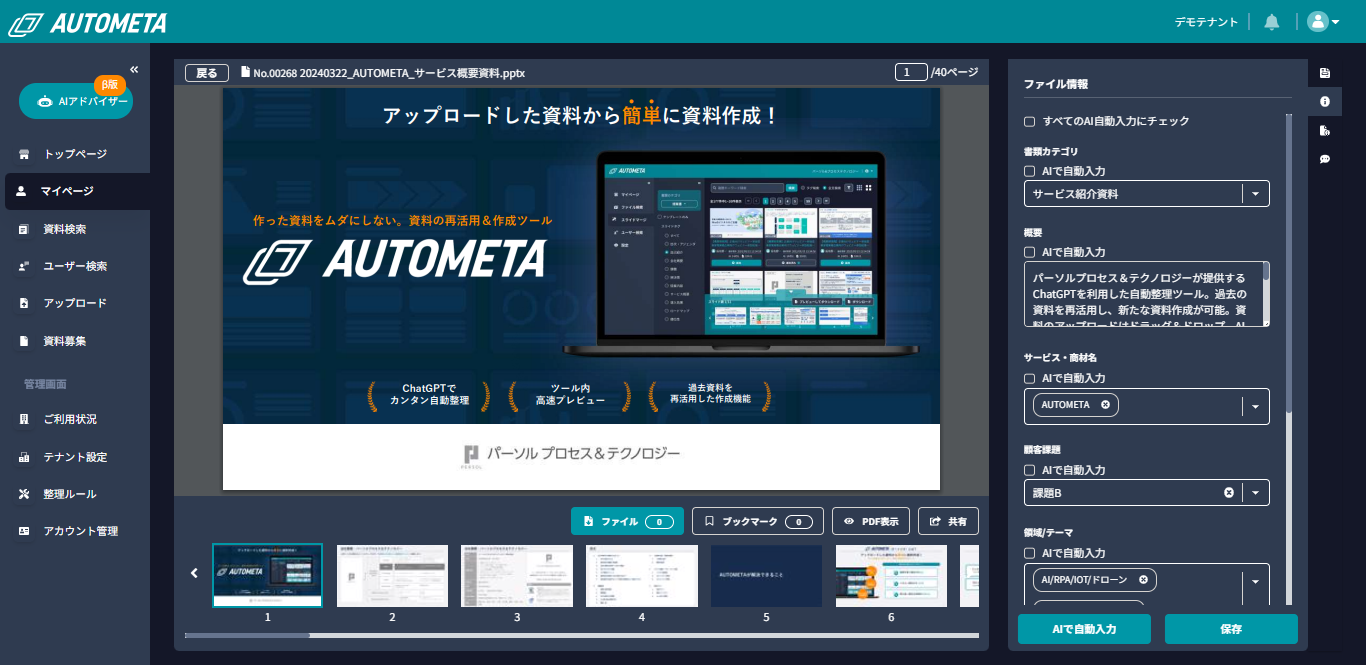This screenshot has height=665, width=1366.
Task: Select slide thumbnail 1
Action: pyautogui.click(x=268, y=575)
